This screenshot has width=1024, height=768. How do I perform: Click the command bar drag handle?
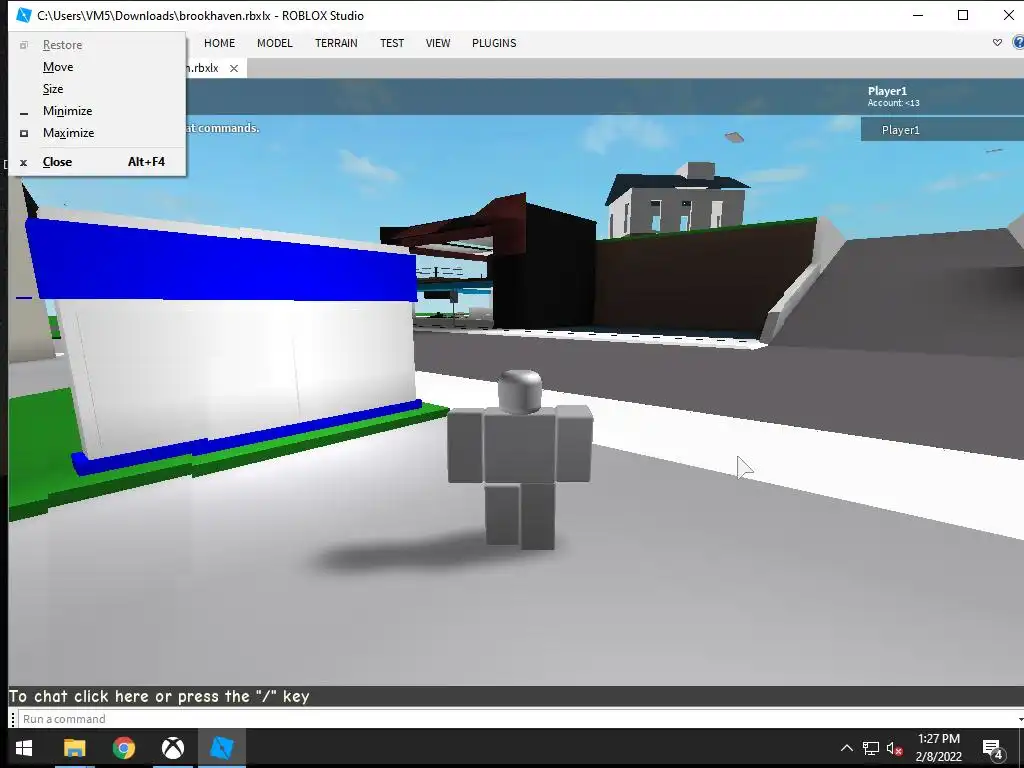pos(12,719)
